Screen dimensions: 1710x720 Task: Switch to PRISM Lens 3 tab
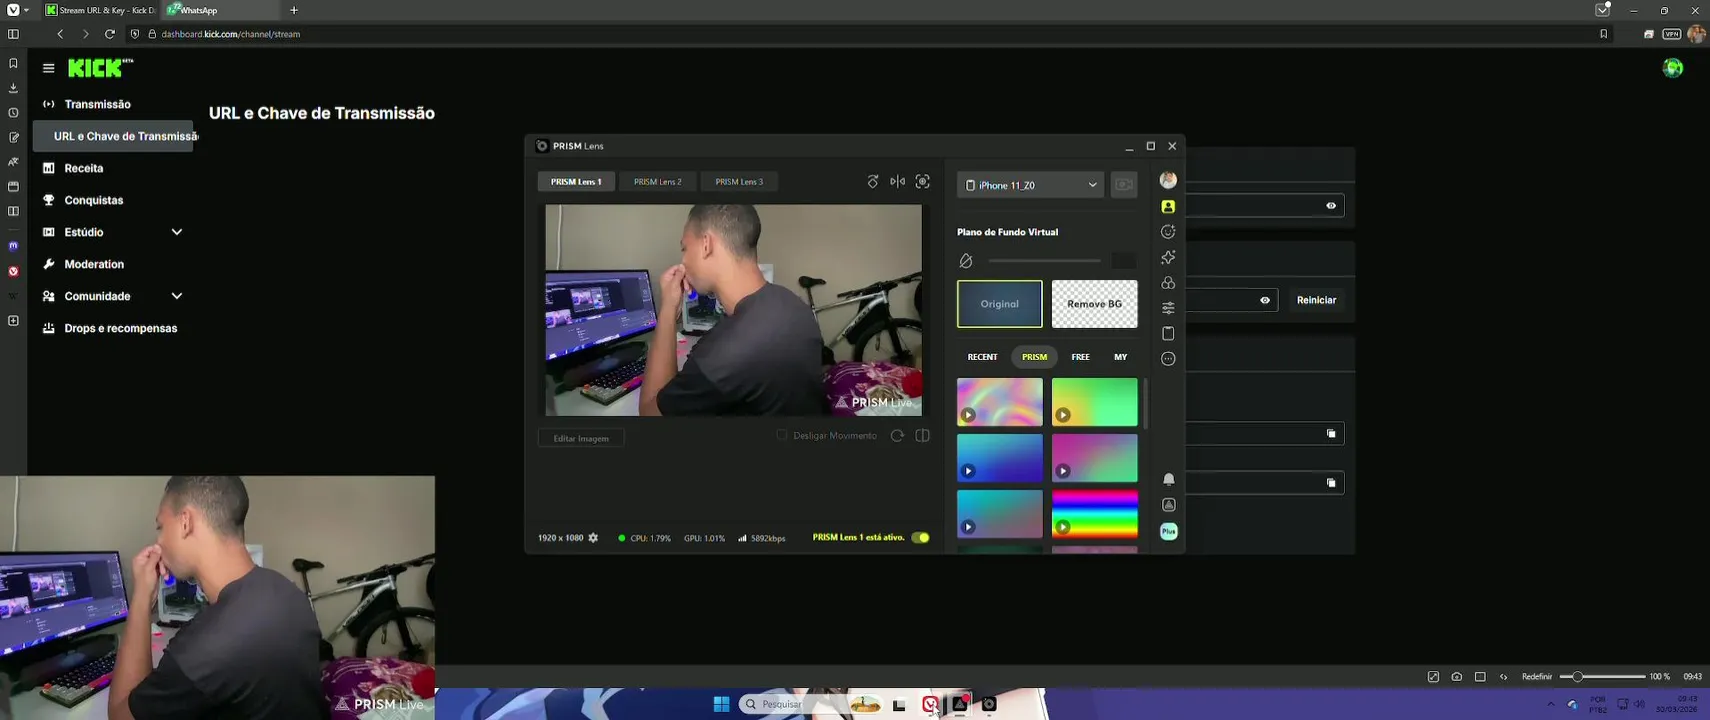pos(739,182)
